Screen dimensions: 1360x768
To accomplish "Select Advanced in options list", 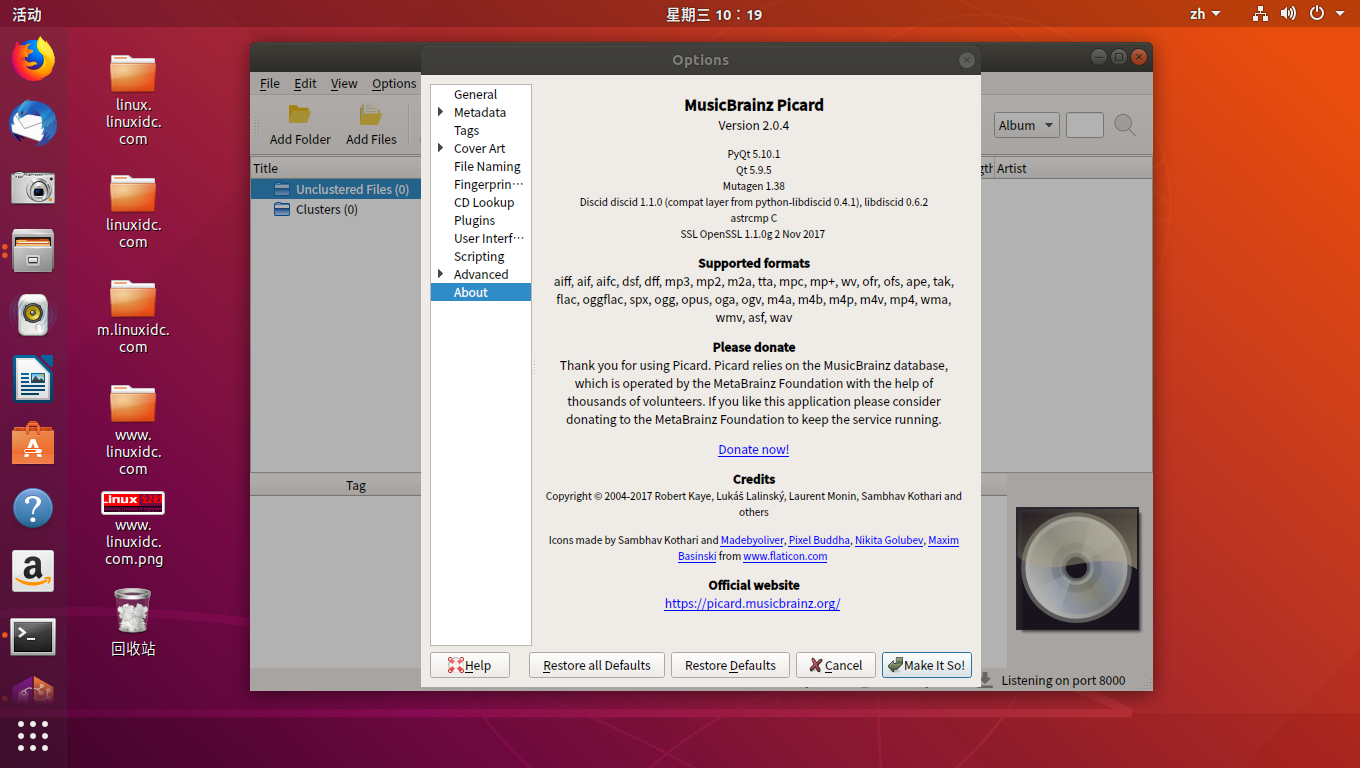I will pos(481,274).
